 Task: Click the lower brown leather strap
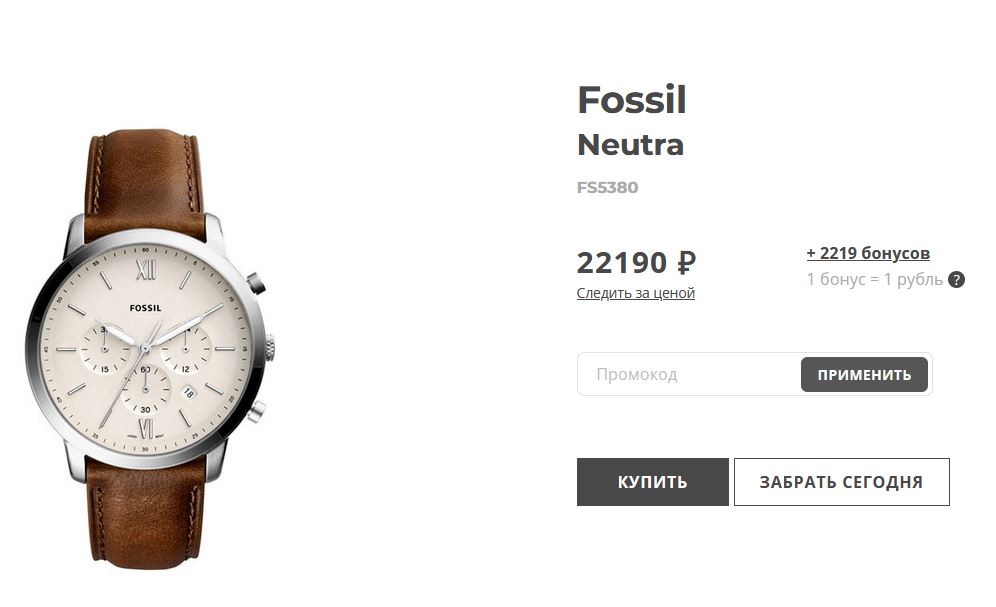coord(147,512)
